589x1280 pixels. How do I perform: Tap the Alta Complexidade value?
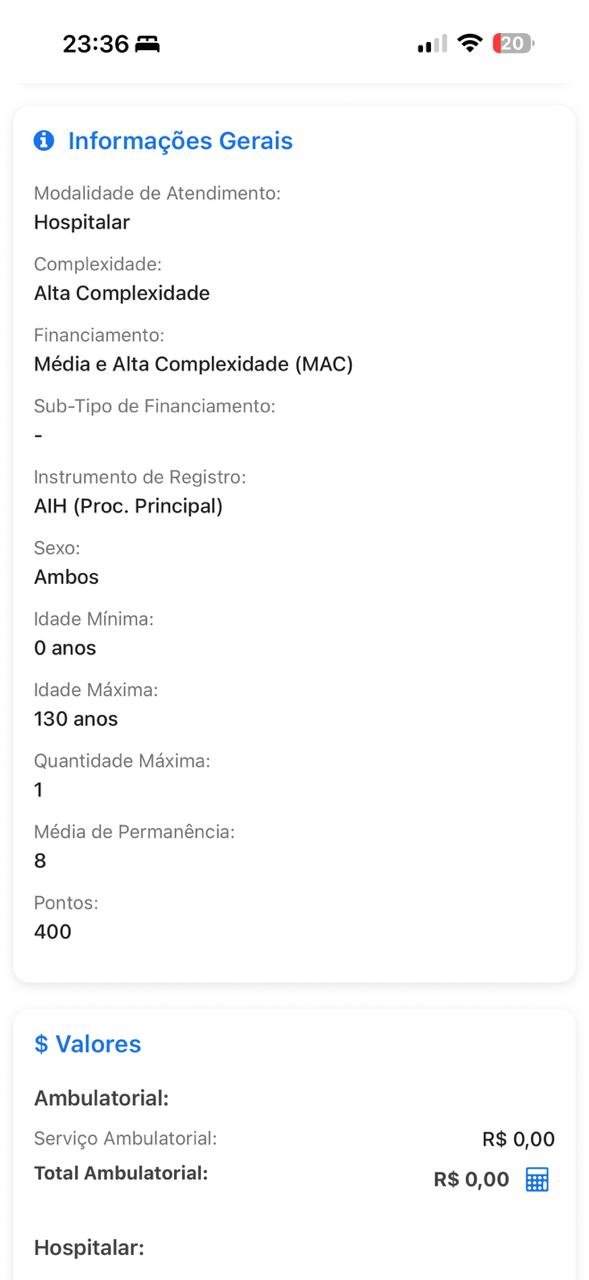coord(122,293)
